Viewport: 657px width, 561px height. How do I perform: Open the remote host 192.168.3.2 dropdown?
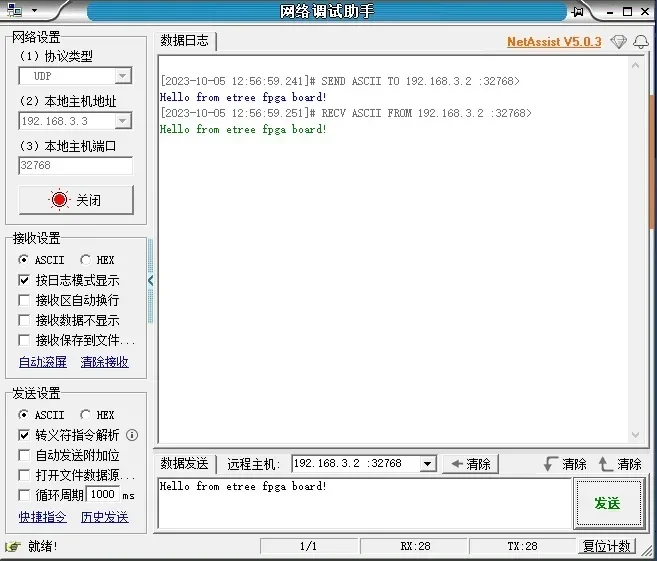(427, 464)
